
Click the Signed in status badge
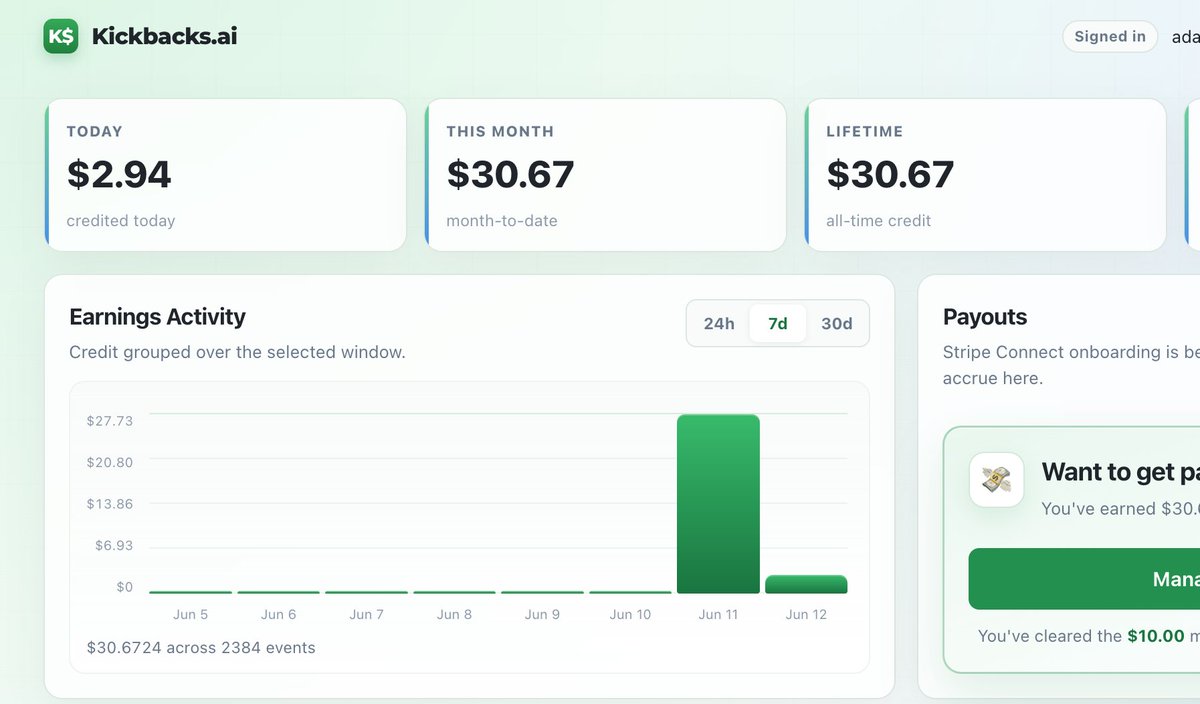(x=1110, y=37)
